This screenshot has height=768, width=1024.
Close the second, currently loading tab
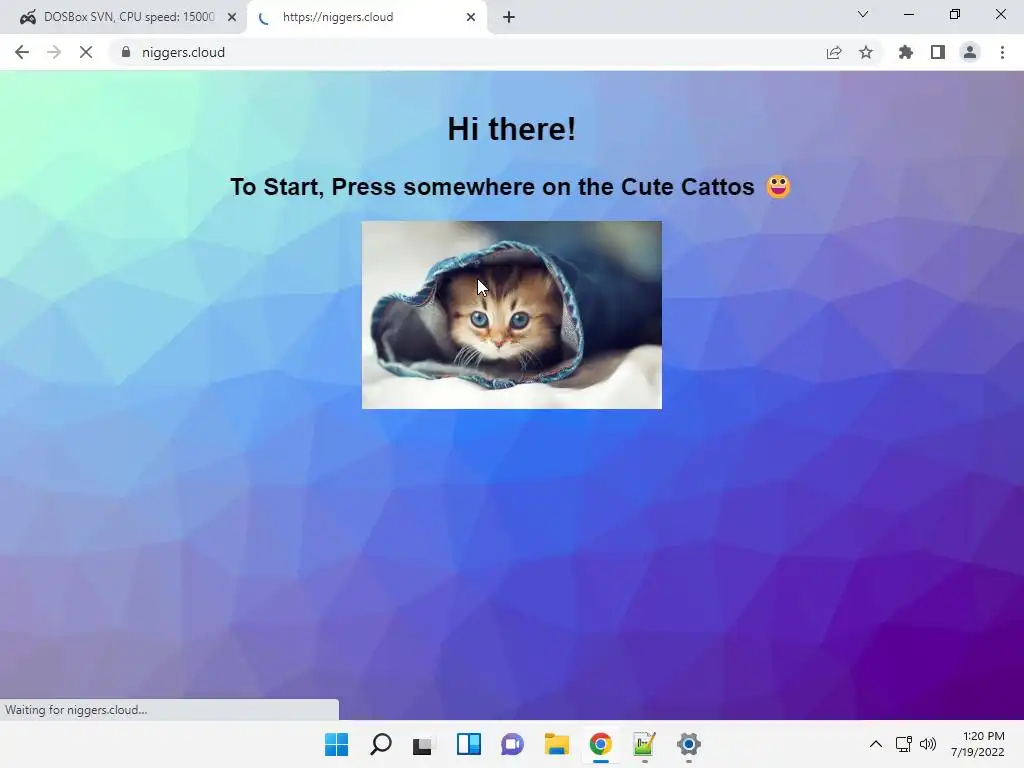[471, 17]
